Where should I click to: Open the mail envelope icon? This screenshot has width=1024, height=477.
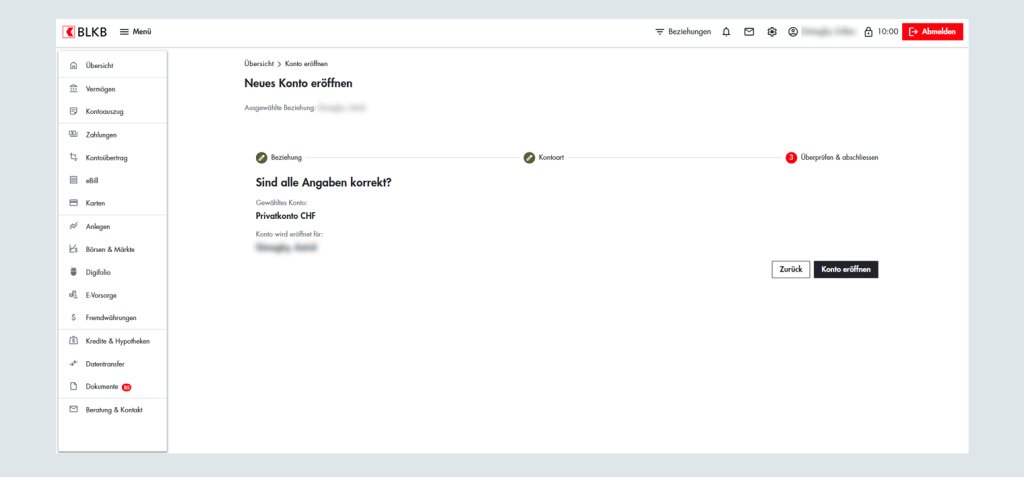tap(749, 32)
